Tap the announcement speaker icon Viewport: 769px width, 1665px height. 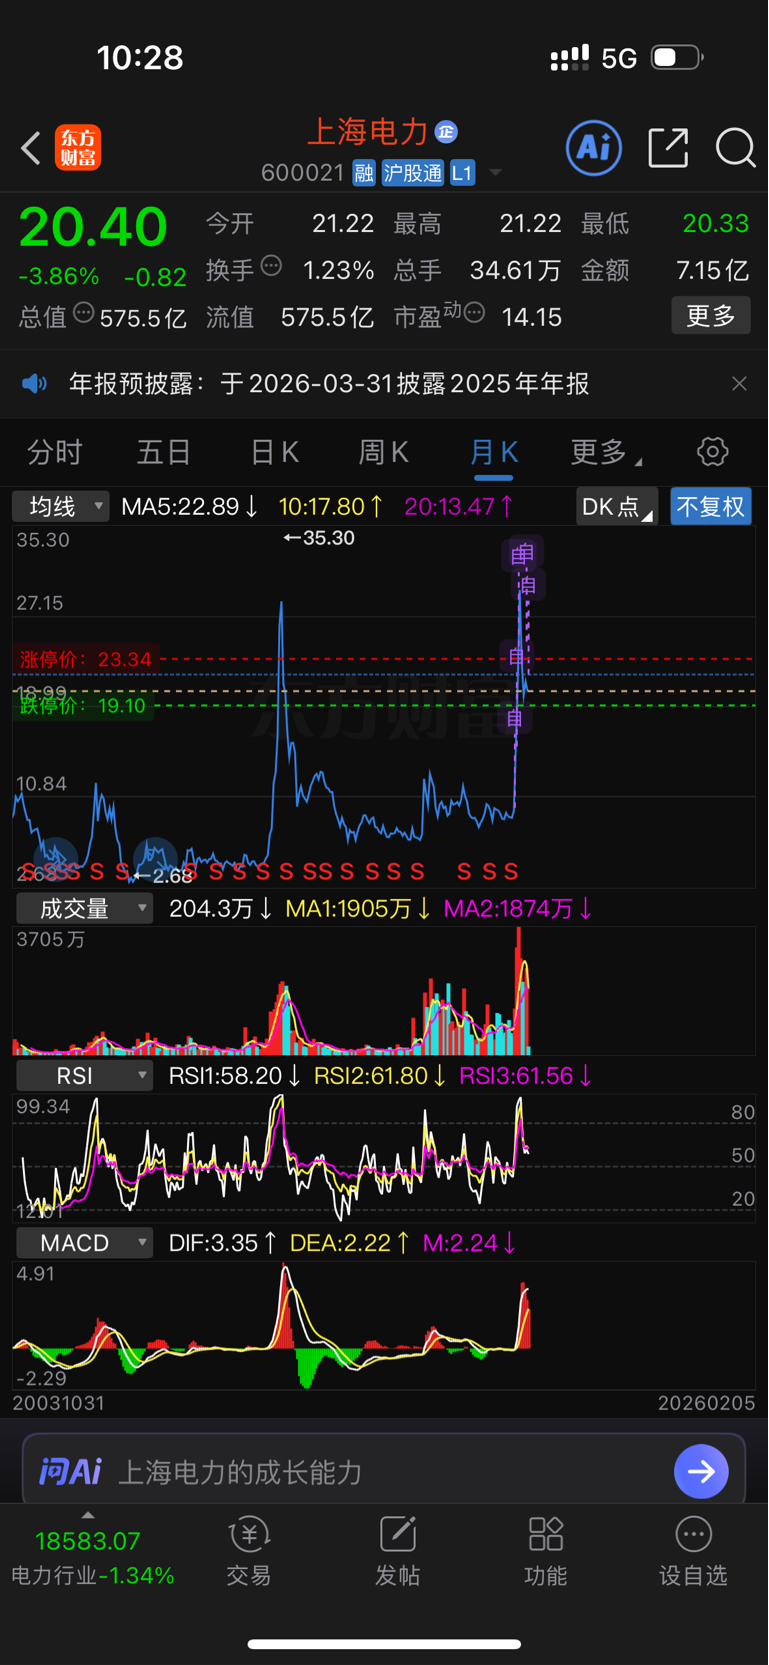(x=35, y=384)
